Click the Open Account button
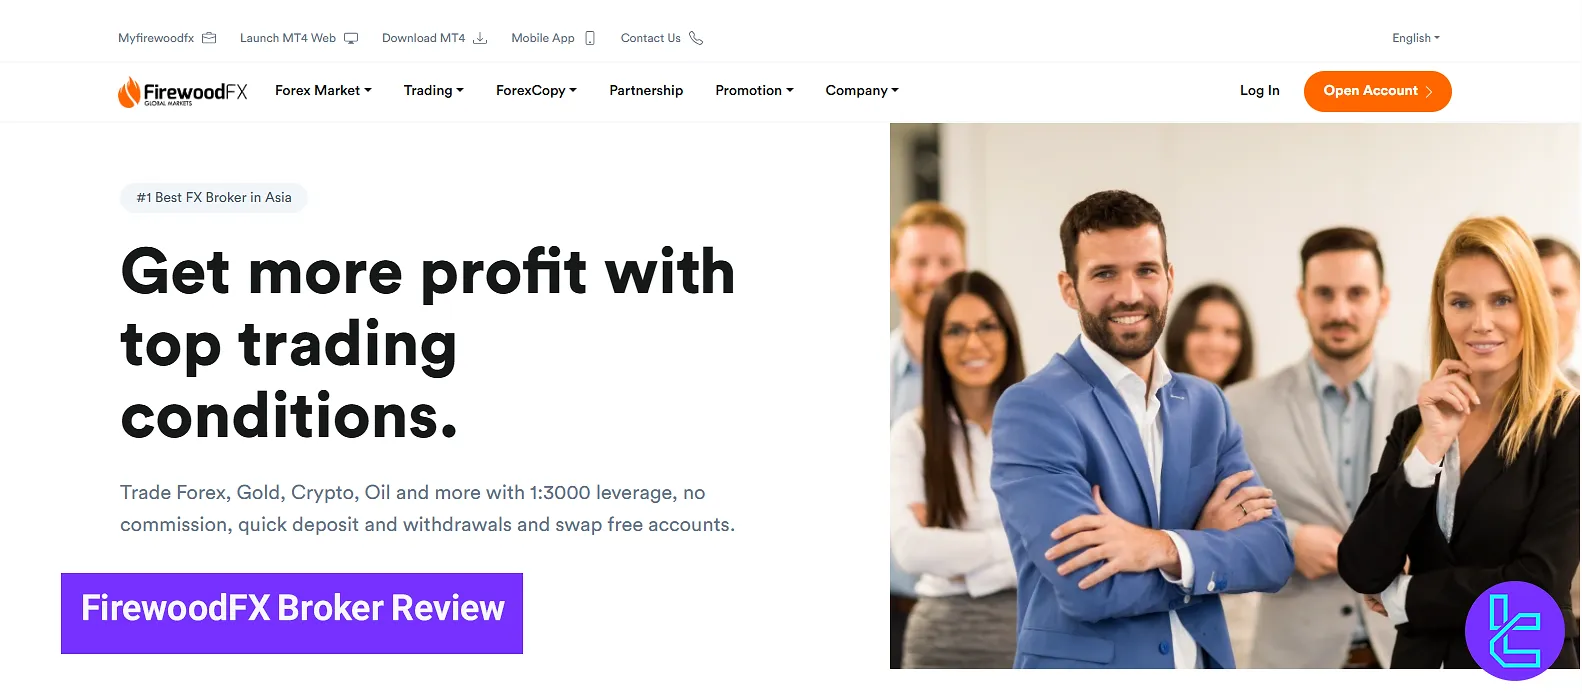 [x=1377, y=91]
